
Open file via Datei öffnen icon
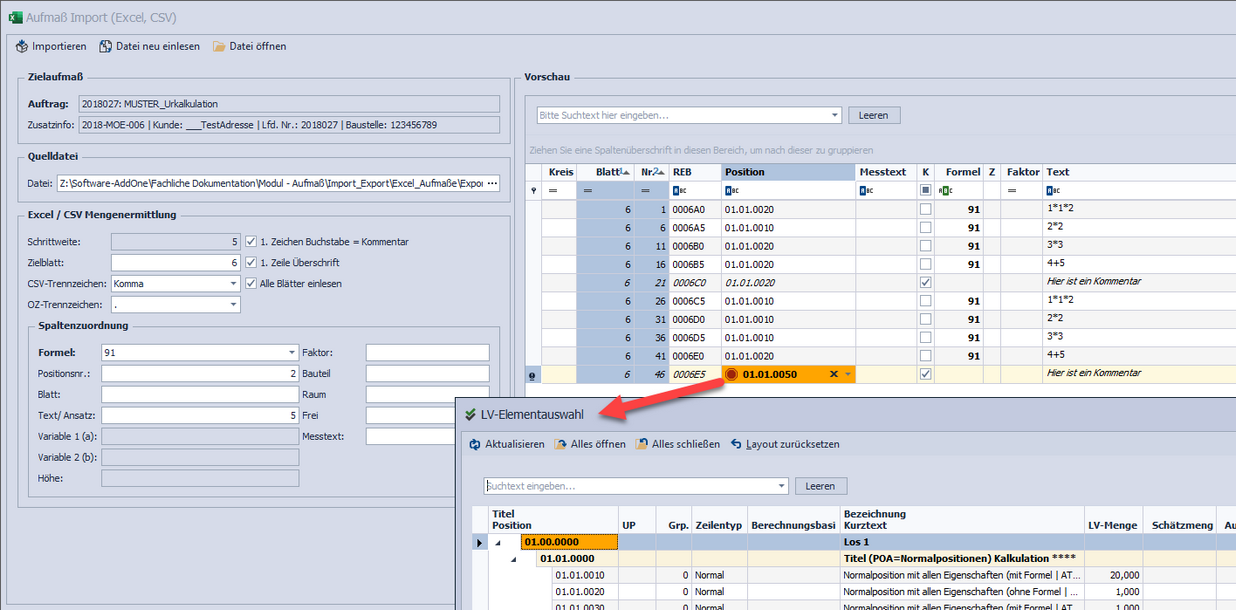tap(219, 46)
